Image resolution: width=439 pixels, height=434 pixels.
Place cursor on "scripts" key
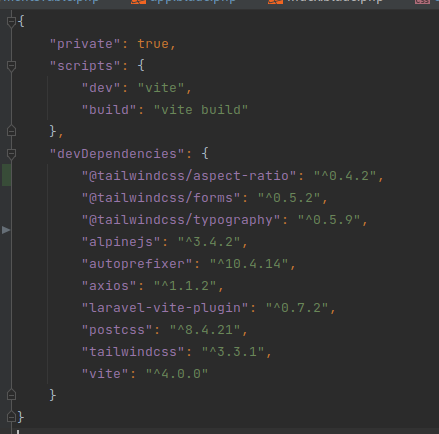click(x=85, y=66)
